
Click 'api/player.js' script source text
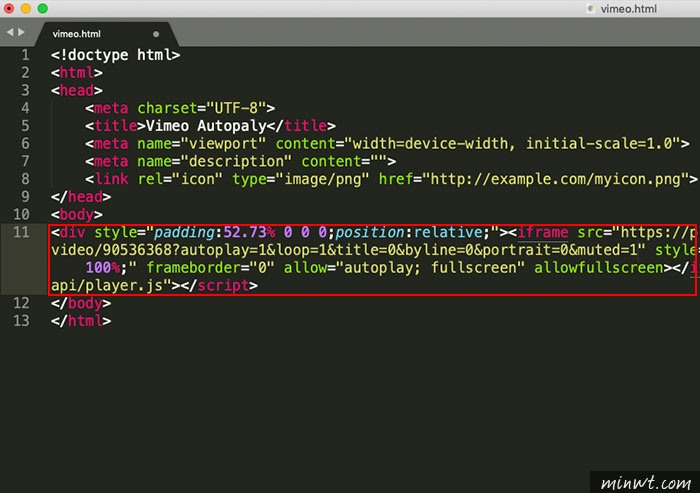107,286
